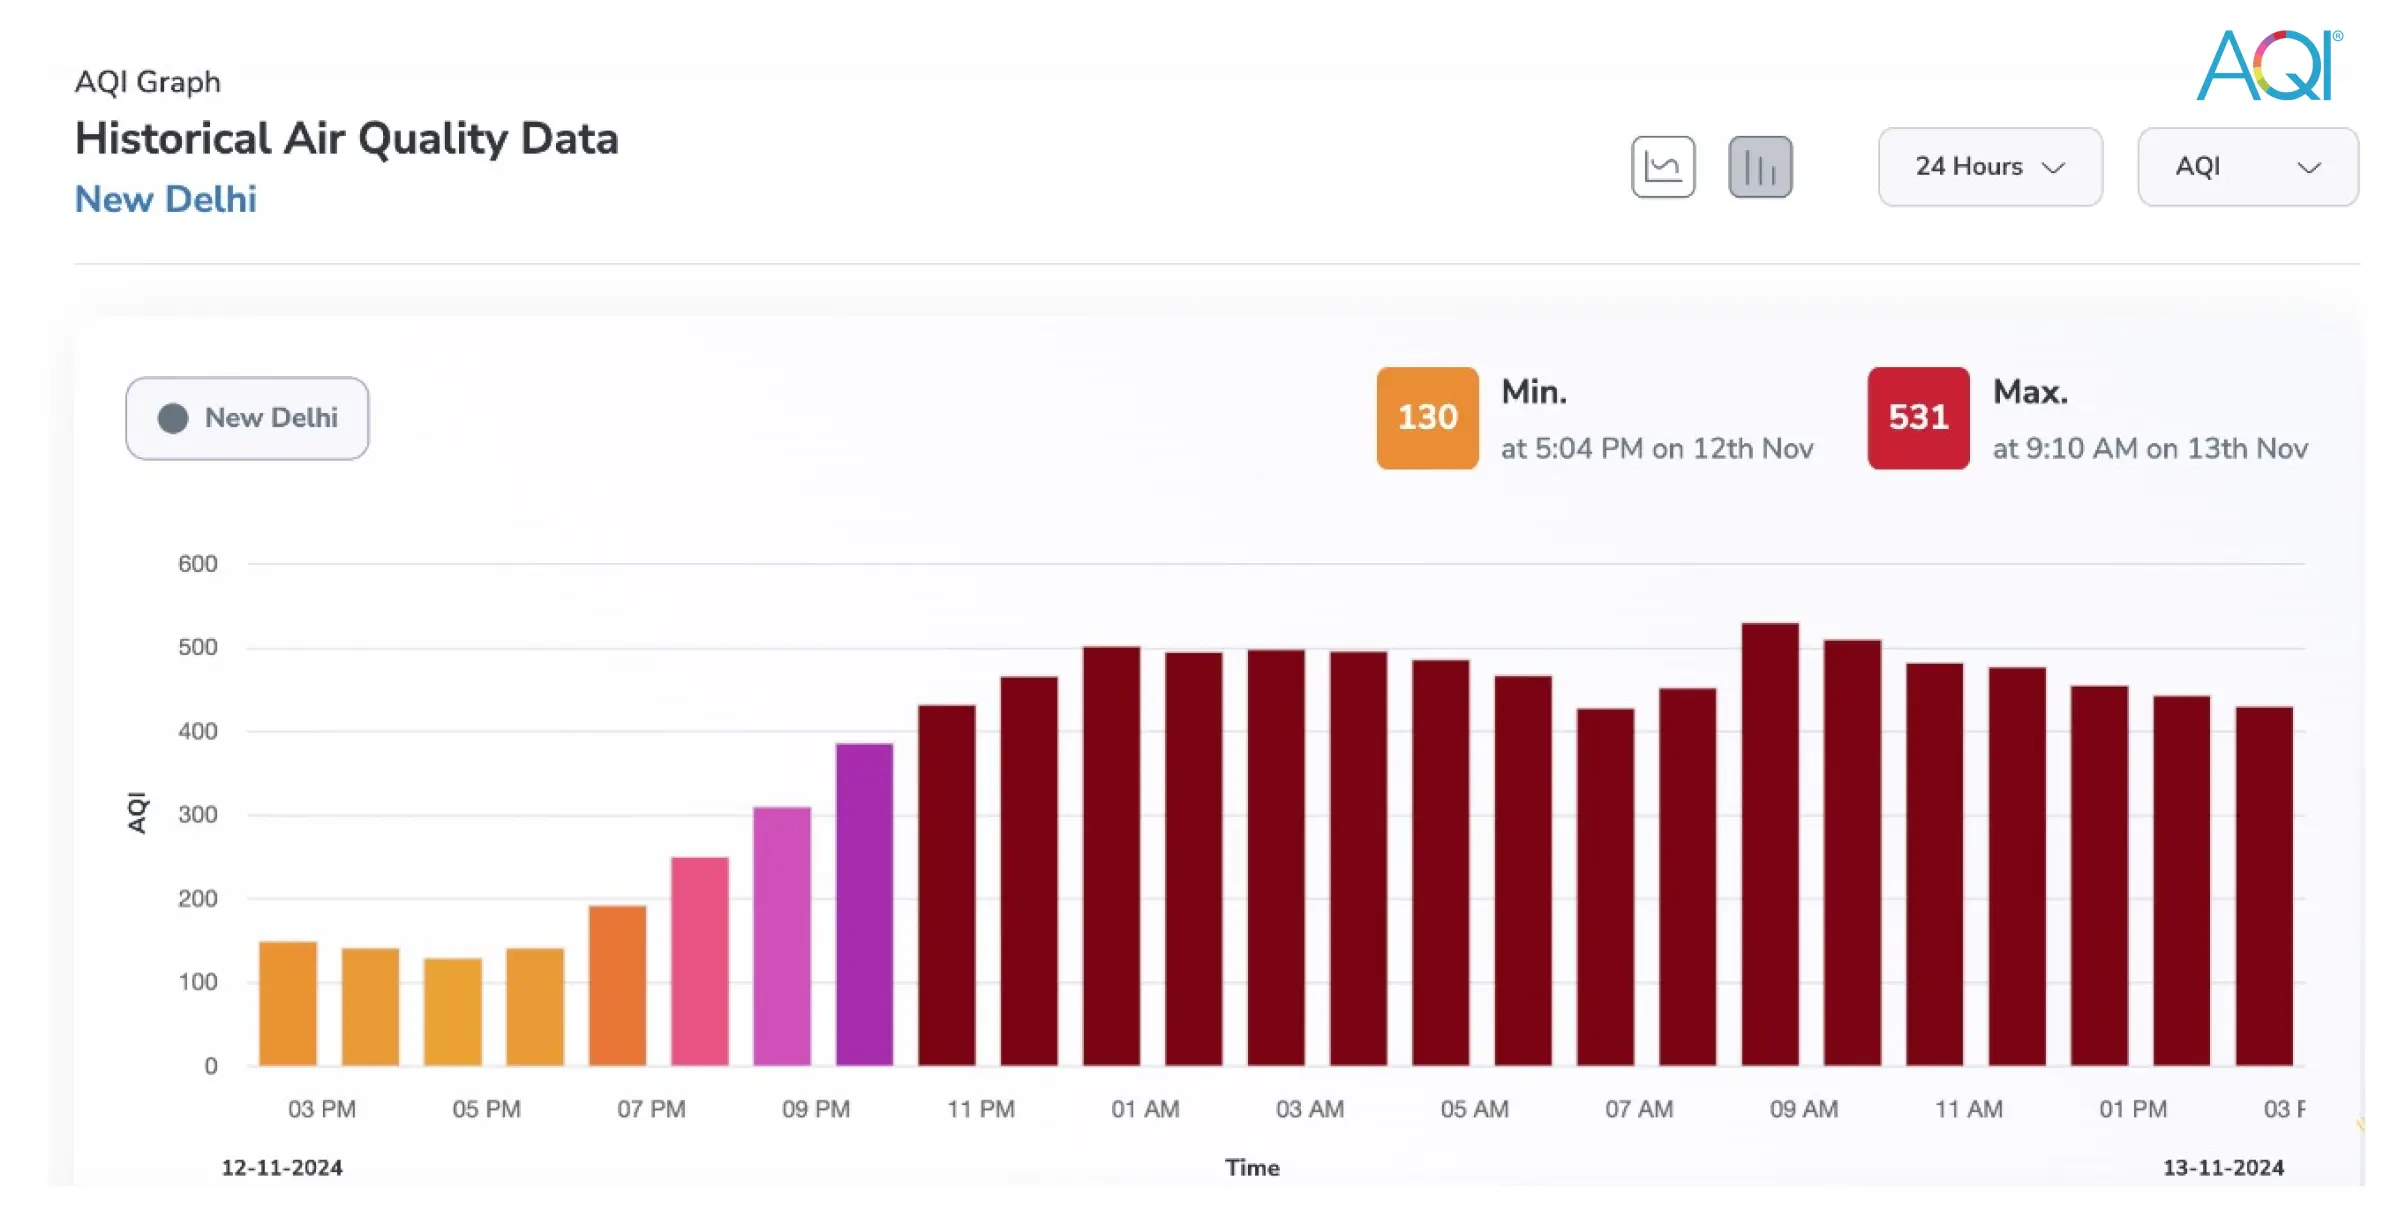Switch to bar chart view icon
Viewport: 2408px width, 1218px height.
(1757, 166)
